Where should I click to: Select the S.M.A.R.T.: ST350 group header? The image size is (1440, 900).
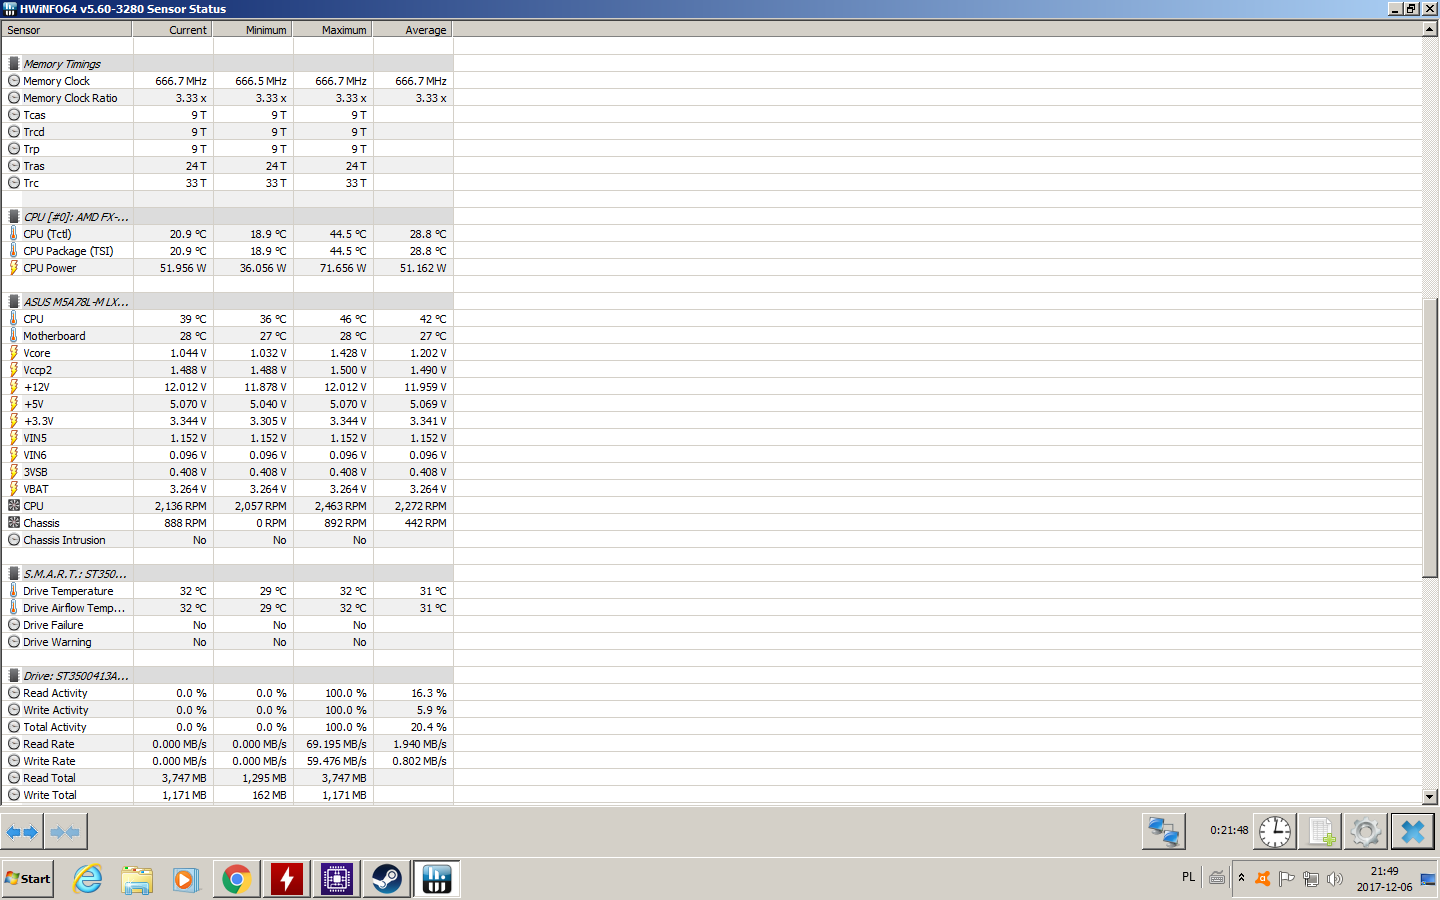pyautogui.click(x=227, y=574)
